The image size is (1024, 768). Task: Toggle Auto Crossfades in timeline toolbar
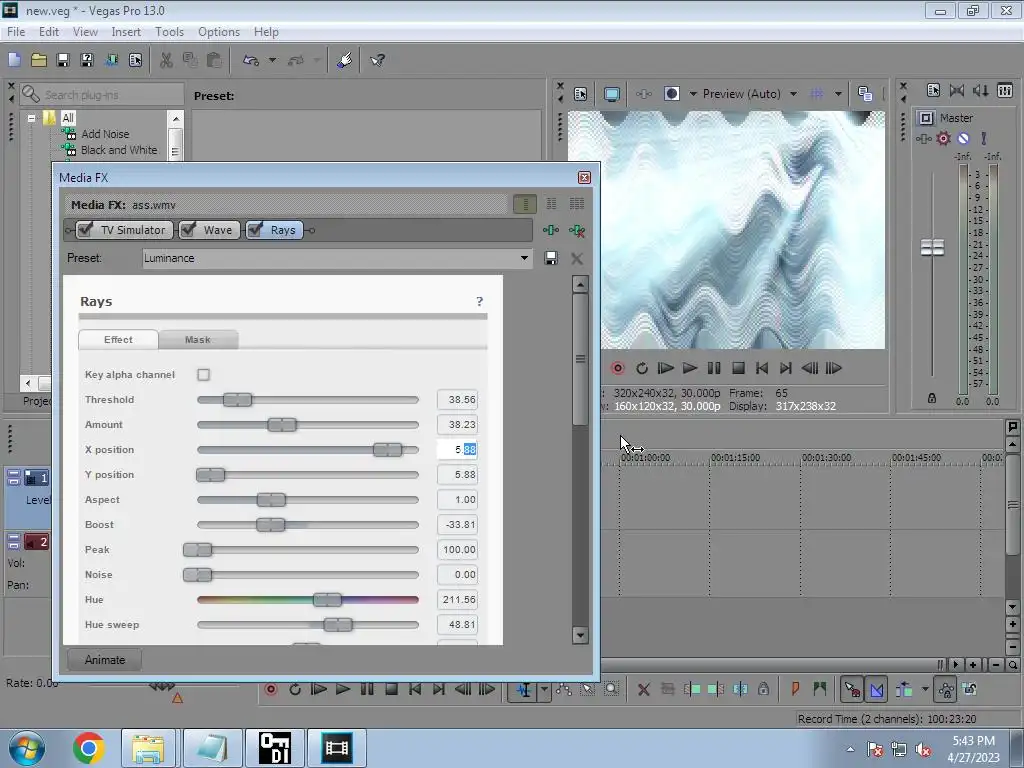(877, 690)
